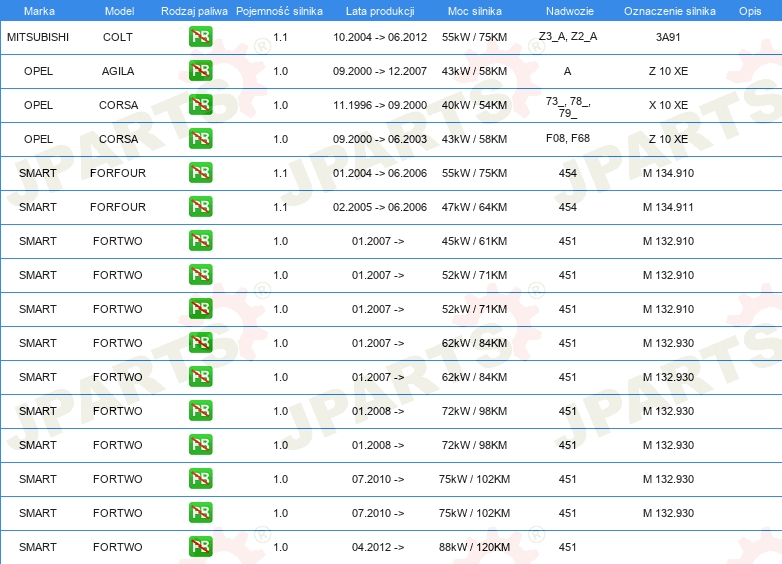The image size is (782, 564).
Task: Click the Opis column header
Action: pos(749,10)
